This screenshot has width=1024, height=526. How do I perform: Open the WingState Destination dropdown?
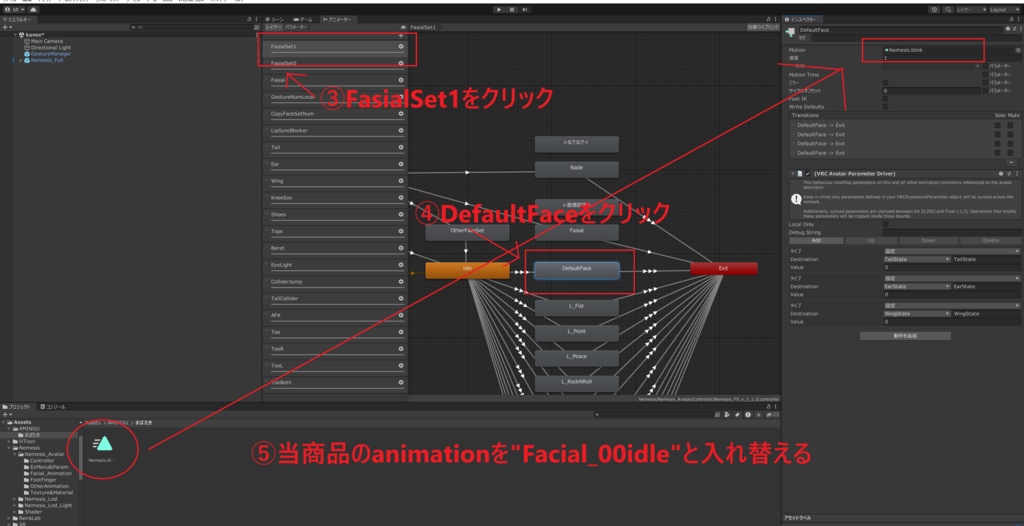pyautogui.click(x=916, y=314)
